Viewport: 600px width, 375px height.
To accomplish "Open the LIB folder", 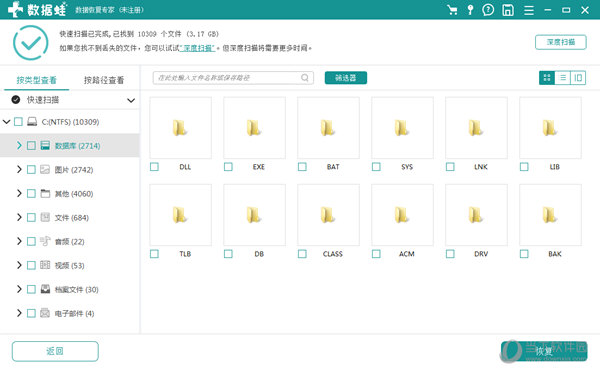I will 550,128.
